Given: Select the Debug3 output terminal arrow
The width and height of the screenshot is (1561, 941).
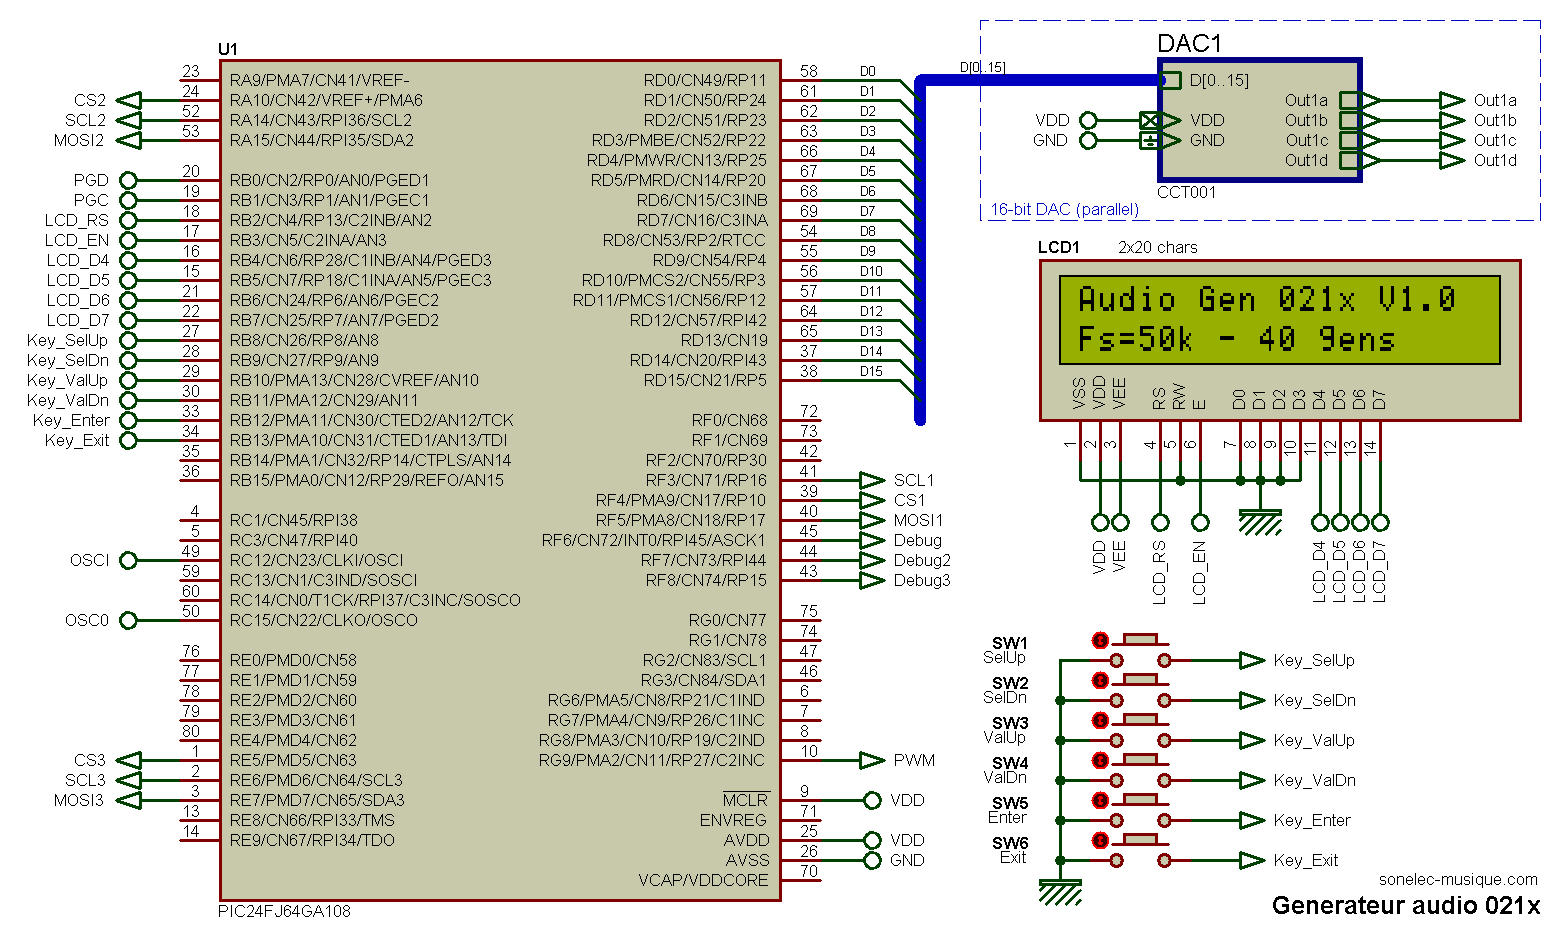Looking at the screenshot, I should 872,580.
